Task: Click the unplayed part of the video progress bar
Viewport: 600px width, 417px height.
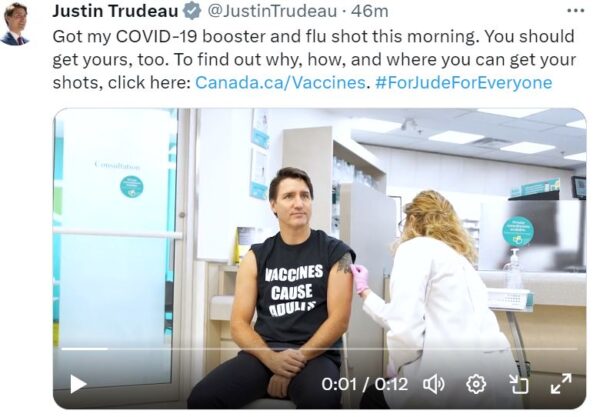Action: pyautogui.click(x=342, y=349)
